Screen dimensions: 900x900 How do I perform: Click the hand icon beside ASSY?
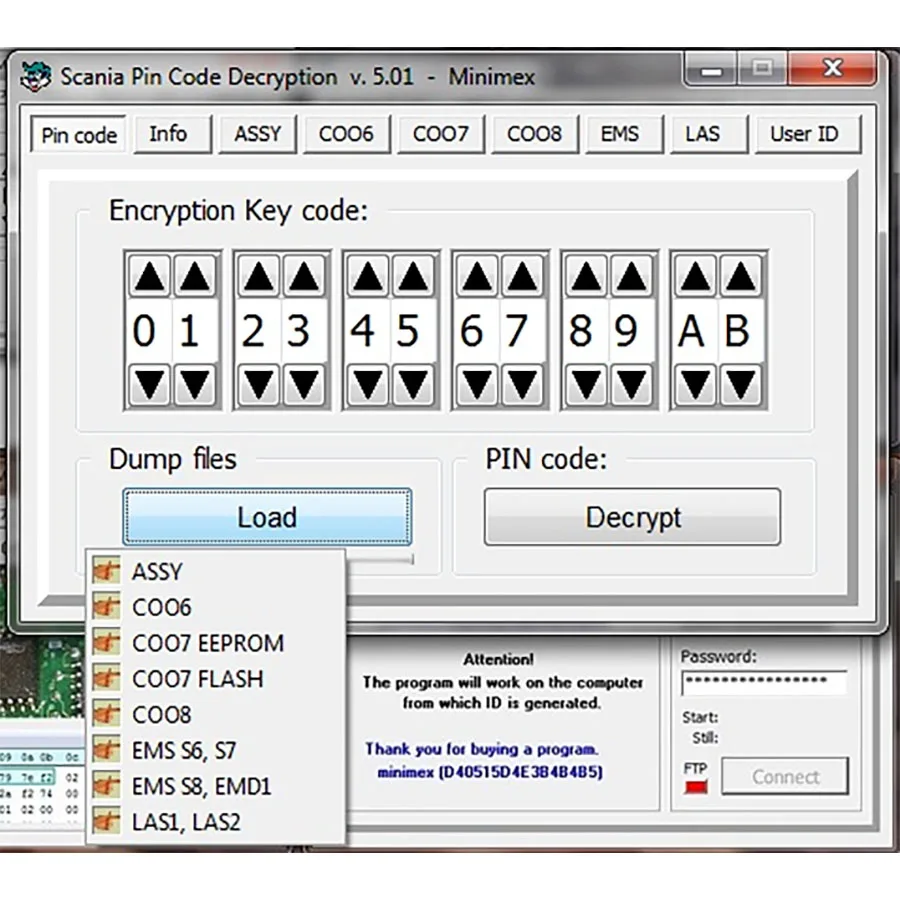pos(106,571)
